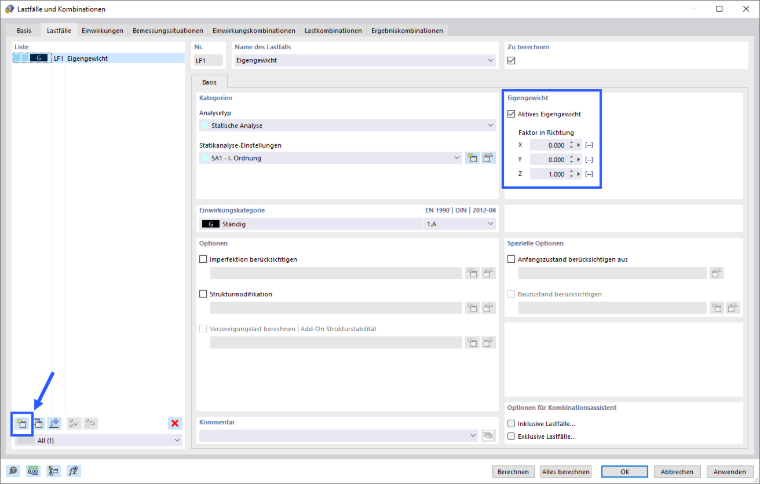760x484 pixels.
Task: Uncheck Aktives Eigengewicht
Action: point(511,114)
